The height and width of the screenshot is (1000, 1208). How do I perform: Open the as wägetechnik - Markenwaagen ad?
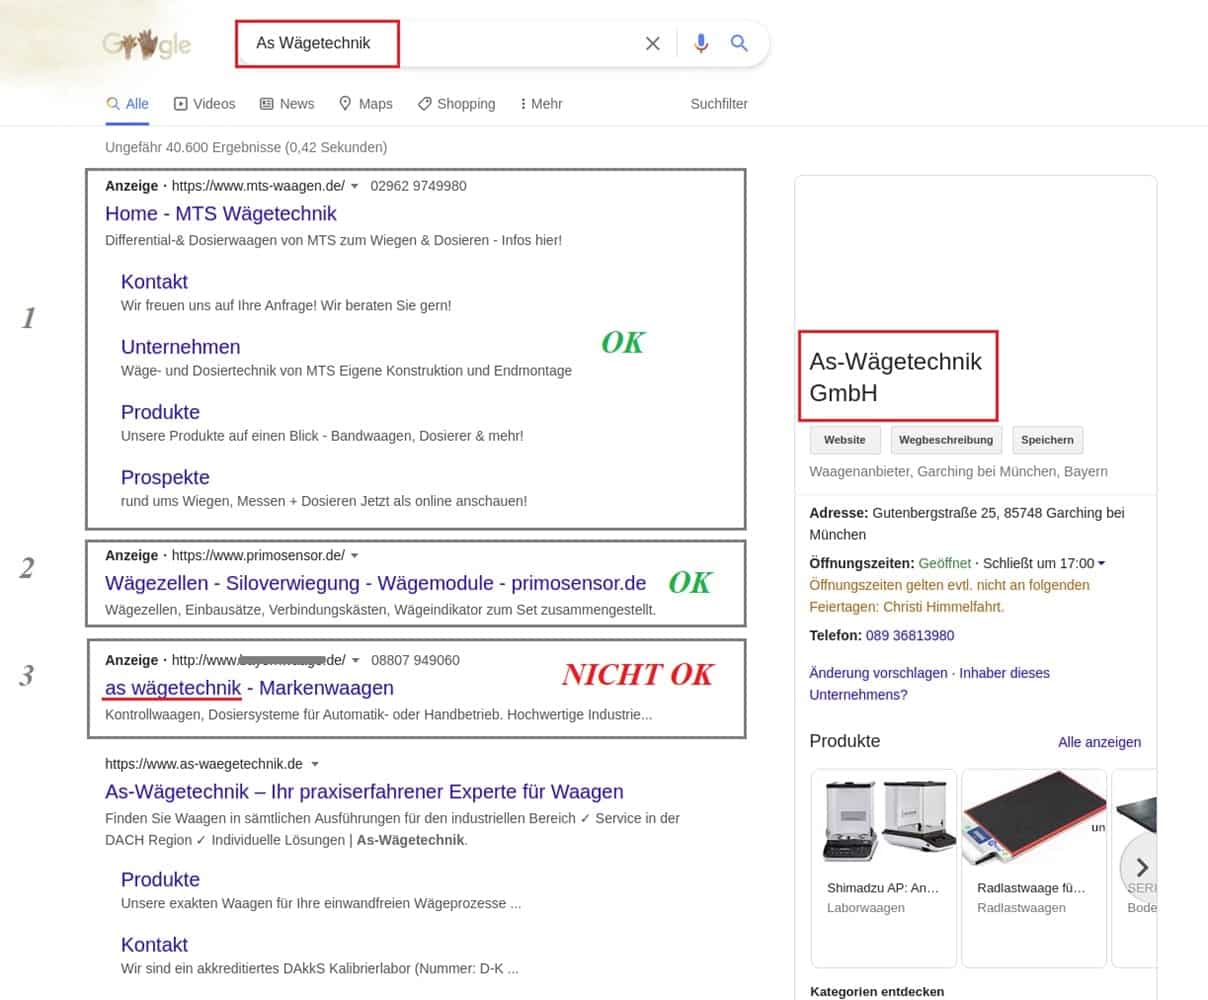(x=249, y=688)
